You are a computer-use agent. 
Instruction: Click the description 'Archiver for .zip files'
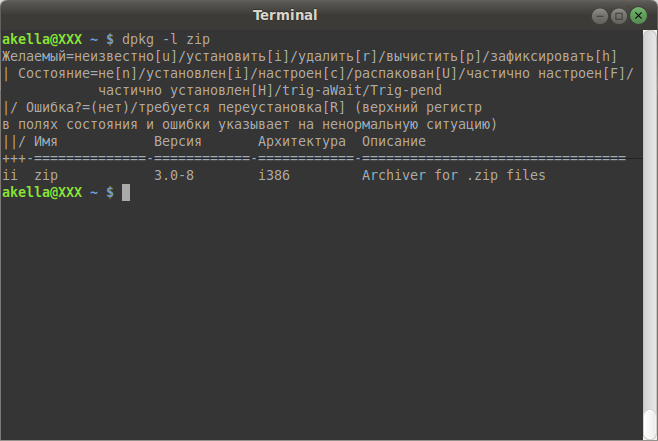(454, 175)
